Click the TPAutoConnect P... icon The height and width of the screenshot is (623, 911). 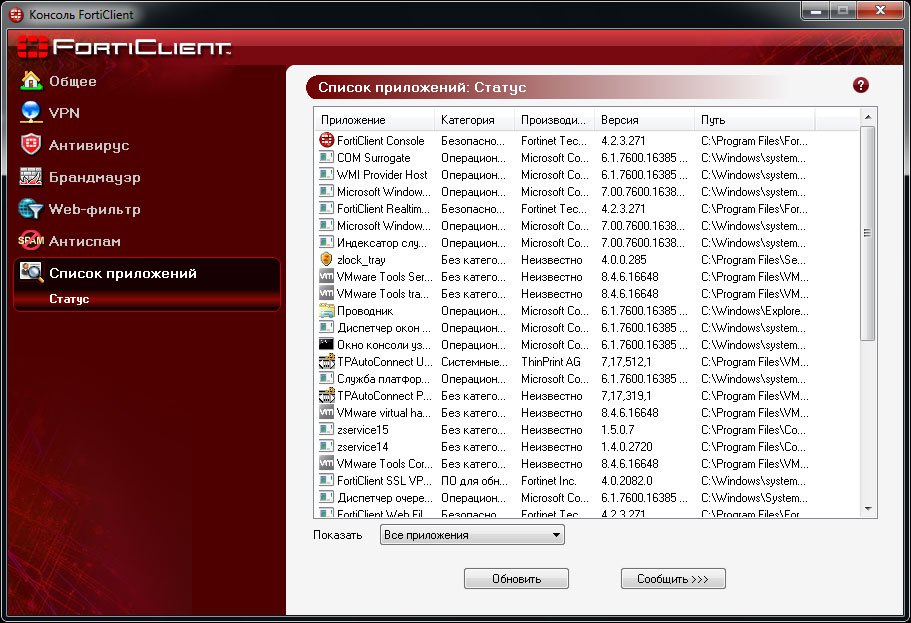pos(327,396)
